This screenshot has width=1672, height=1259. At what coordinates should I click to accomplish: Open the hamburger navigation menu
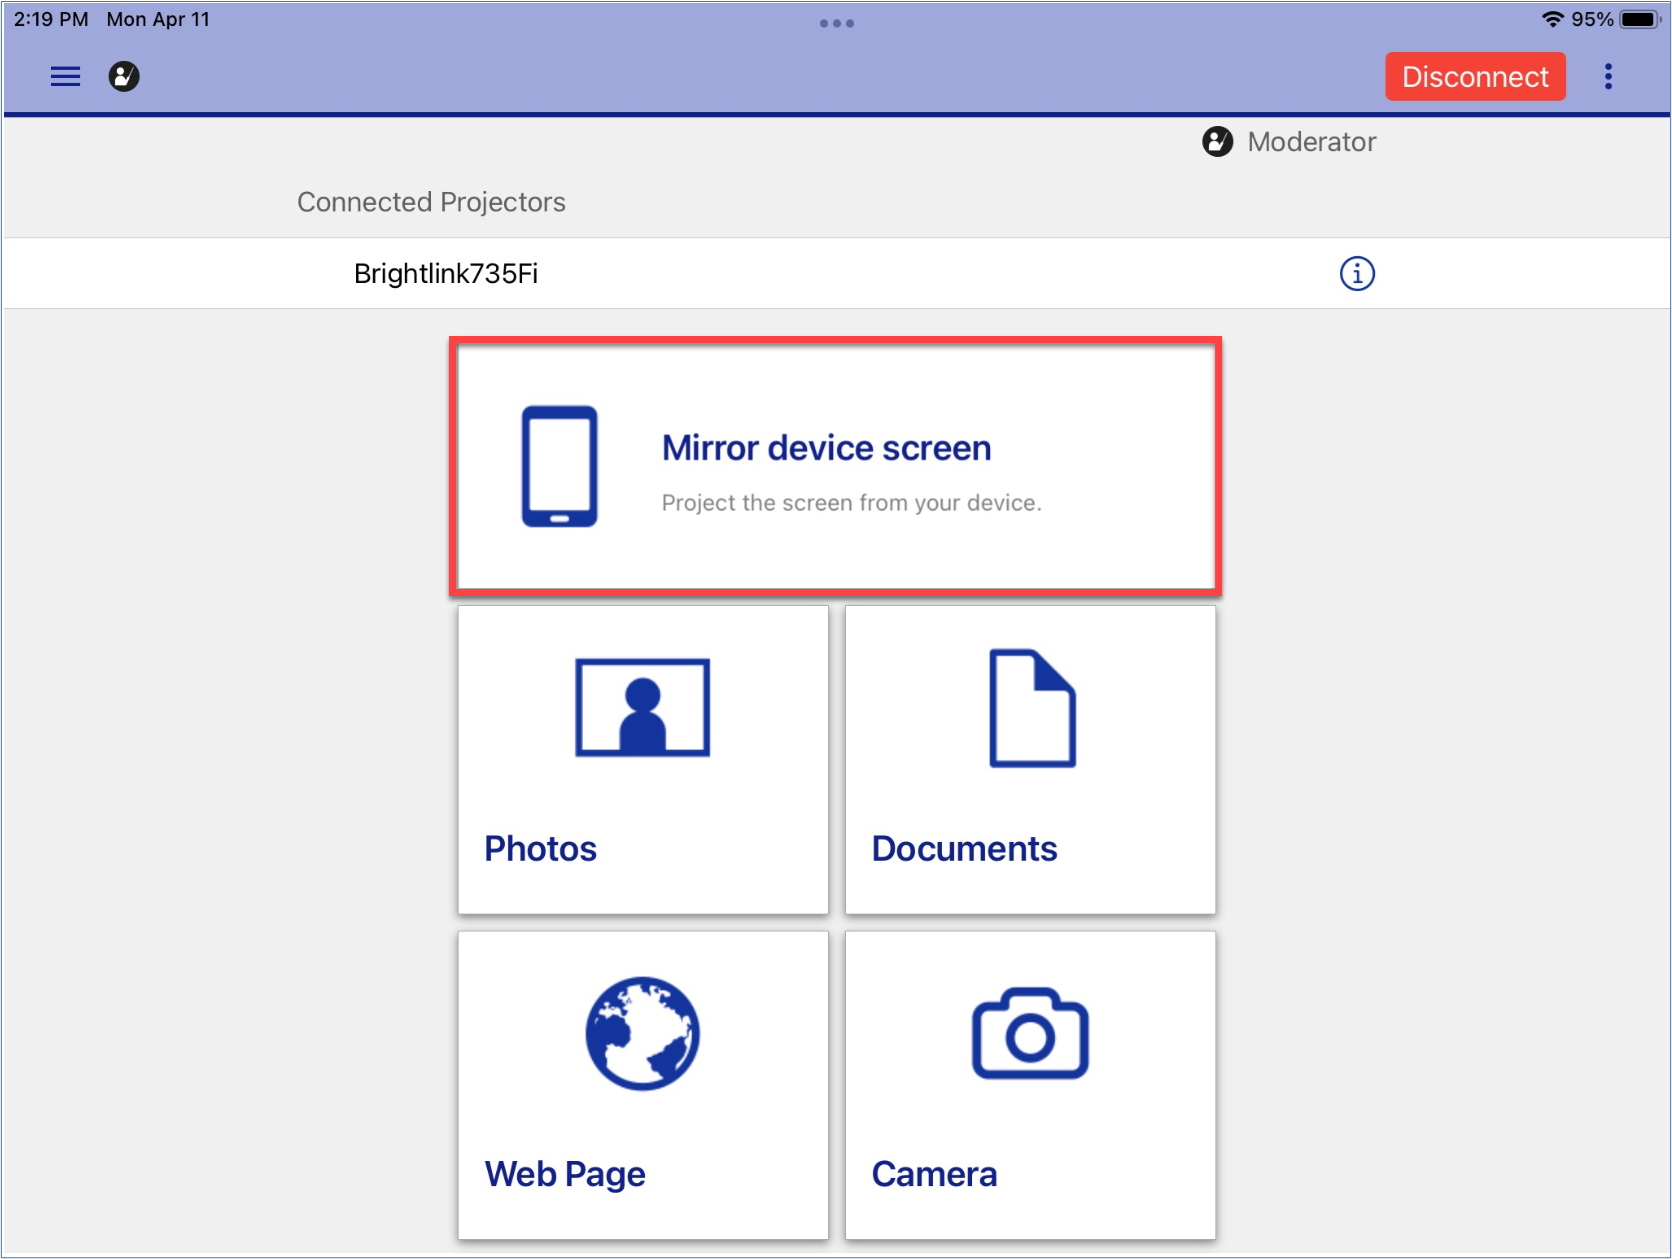coord(65,77)
